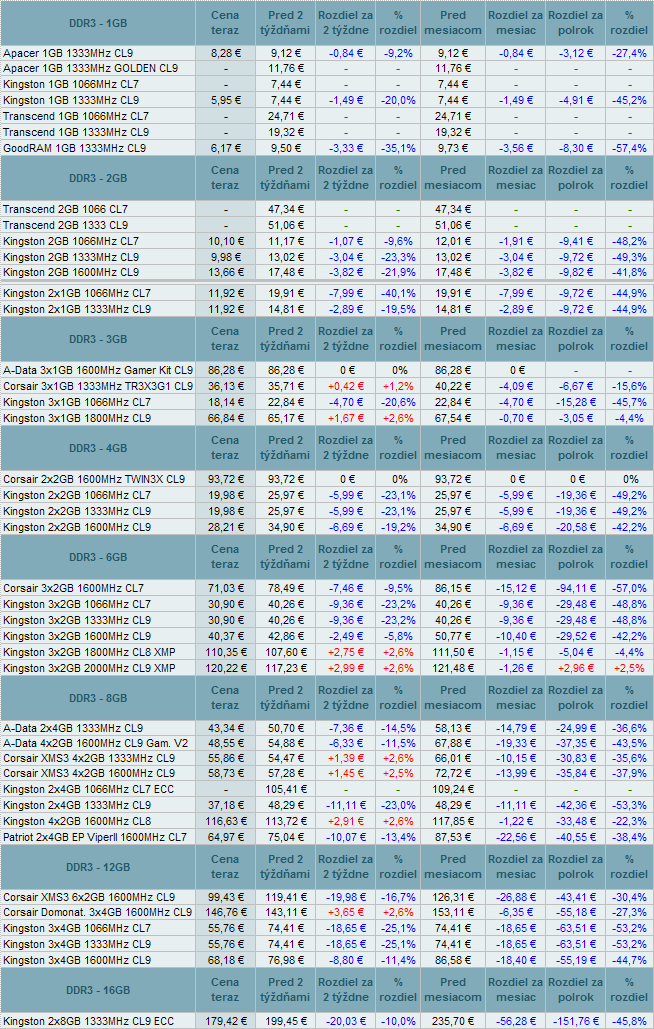Select Corsair Domonat. 3x4GB 1600MHz CL9 name

point(98,913)
